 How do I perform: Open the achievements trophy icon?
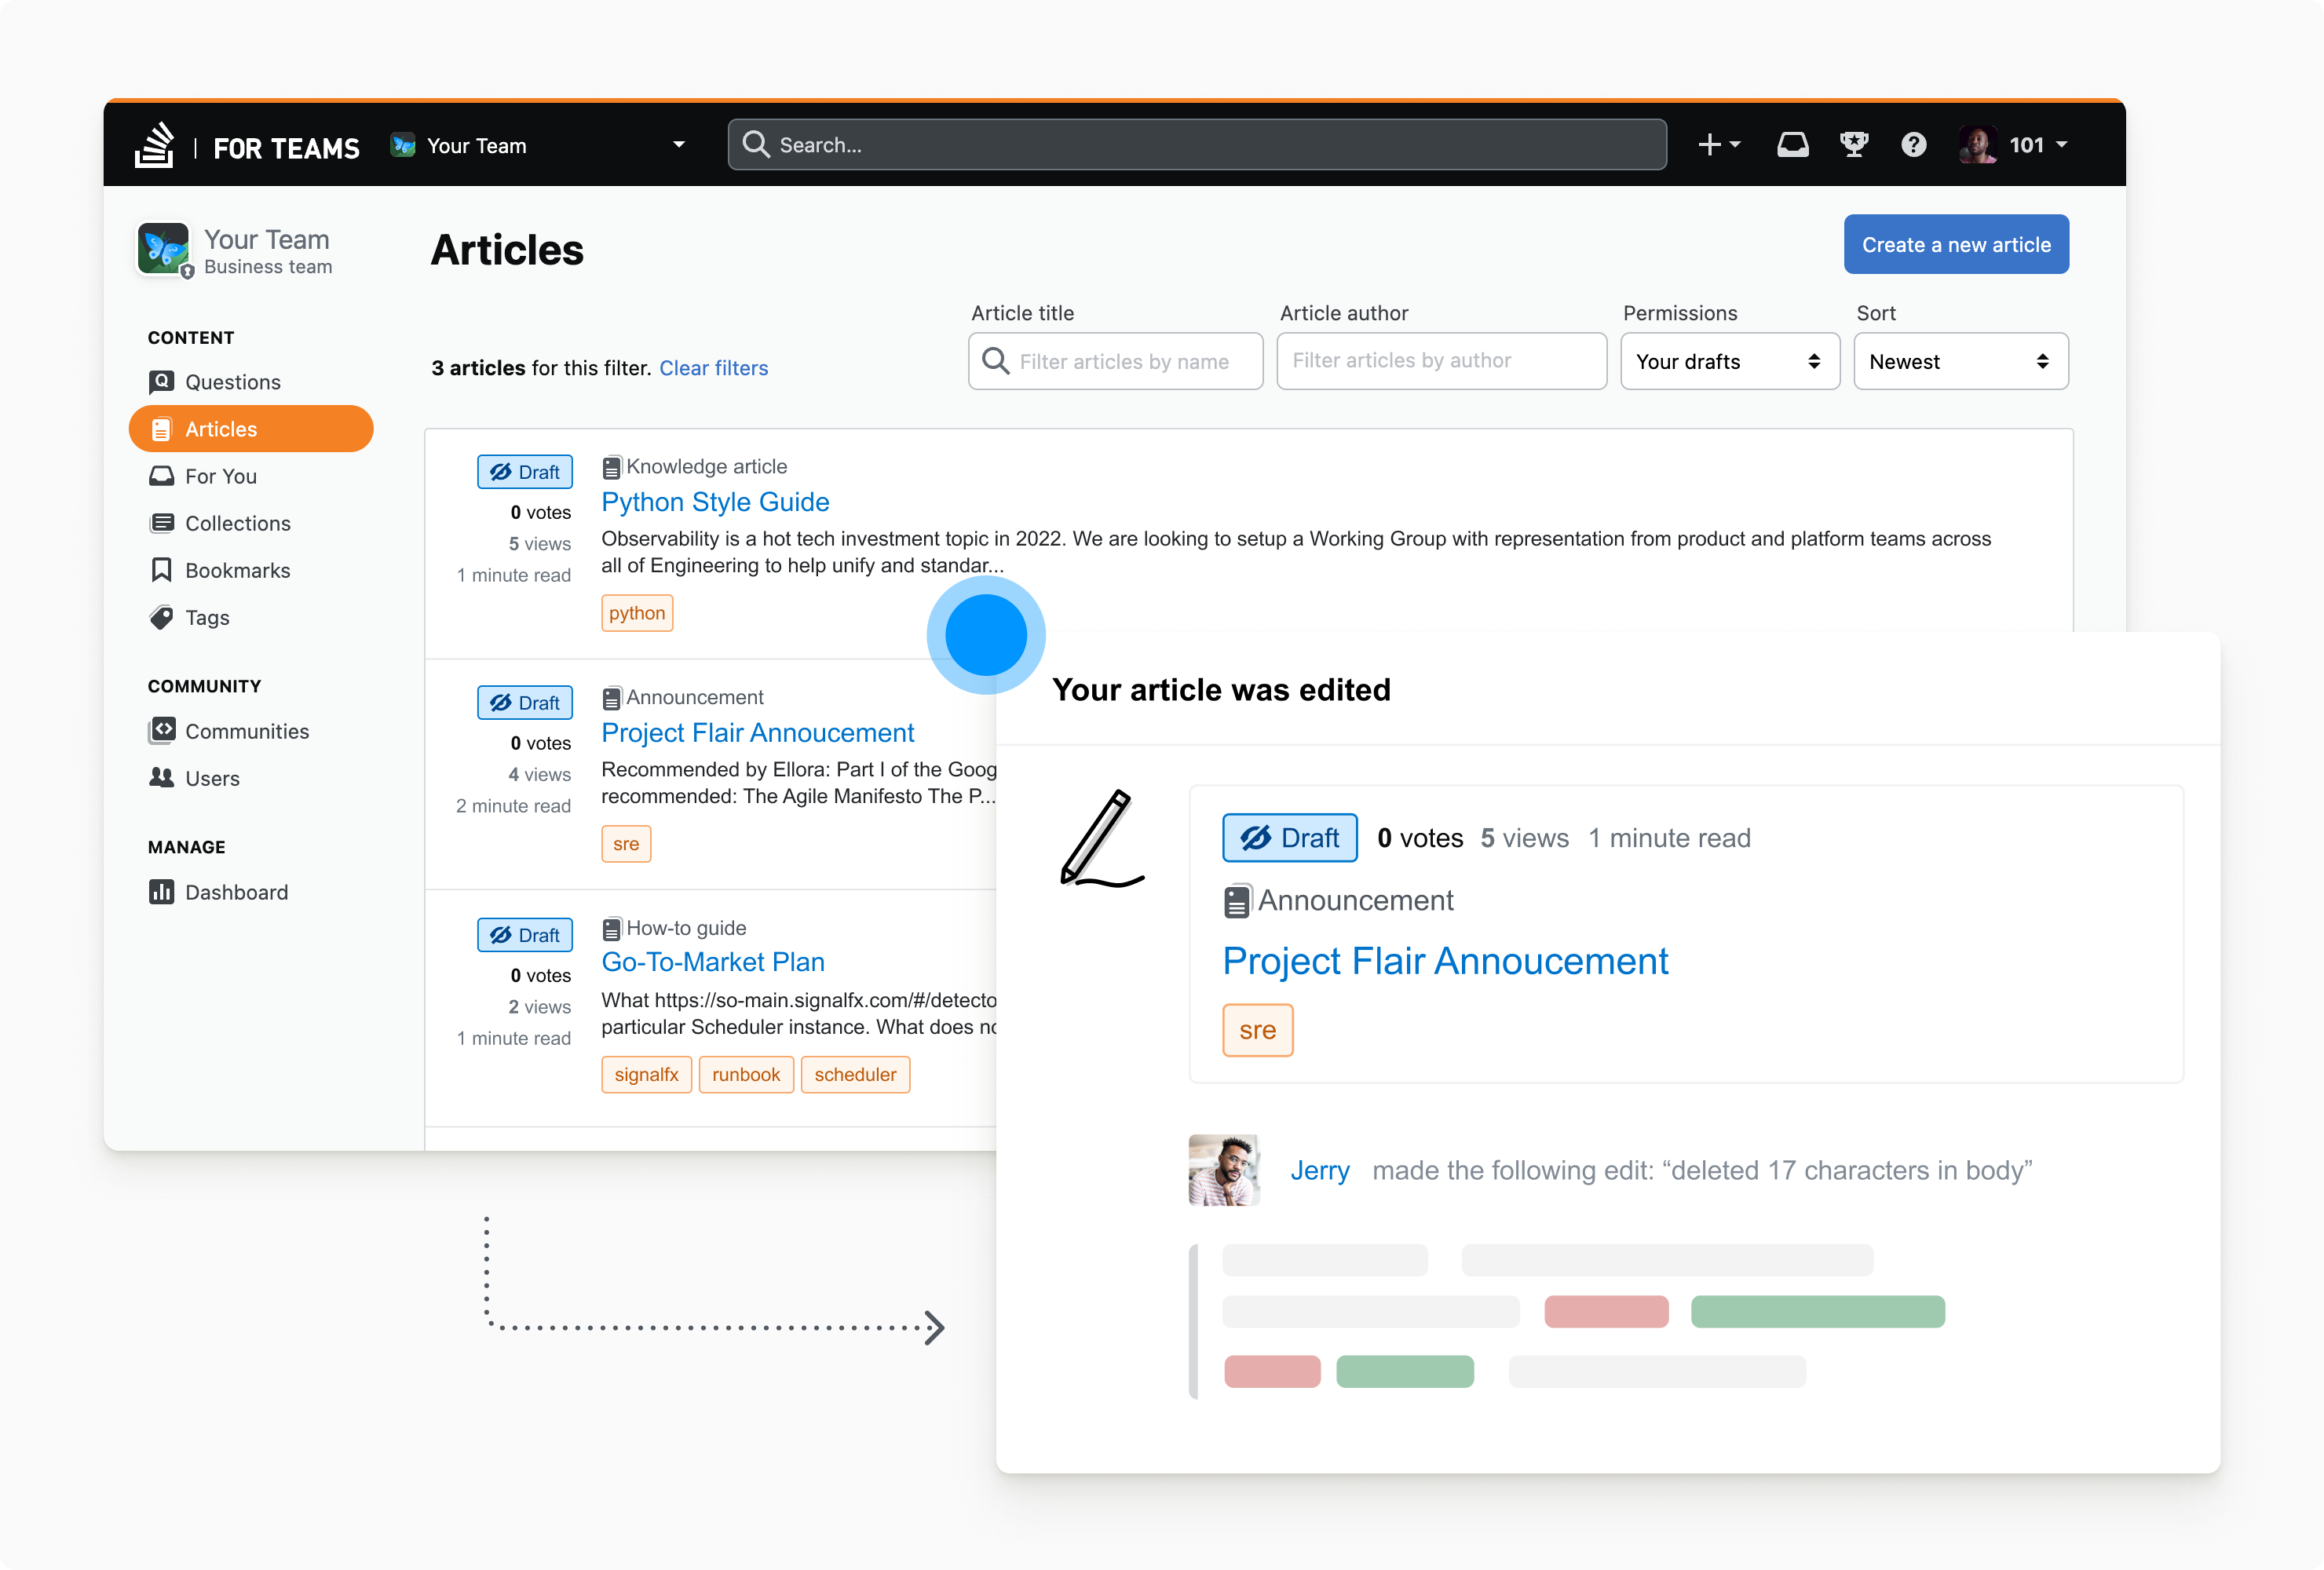(x=1854, y=145)
